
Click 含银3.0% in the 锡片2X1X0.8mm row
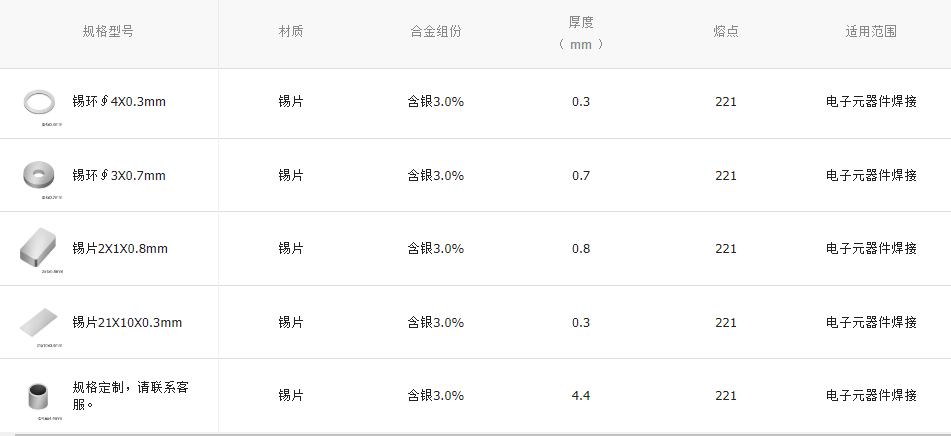pyautogui.click(x=436, y=249)
